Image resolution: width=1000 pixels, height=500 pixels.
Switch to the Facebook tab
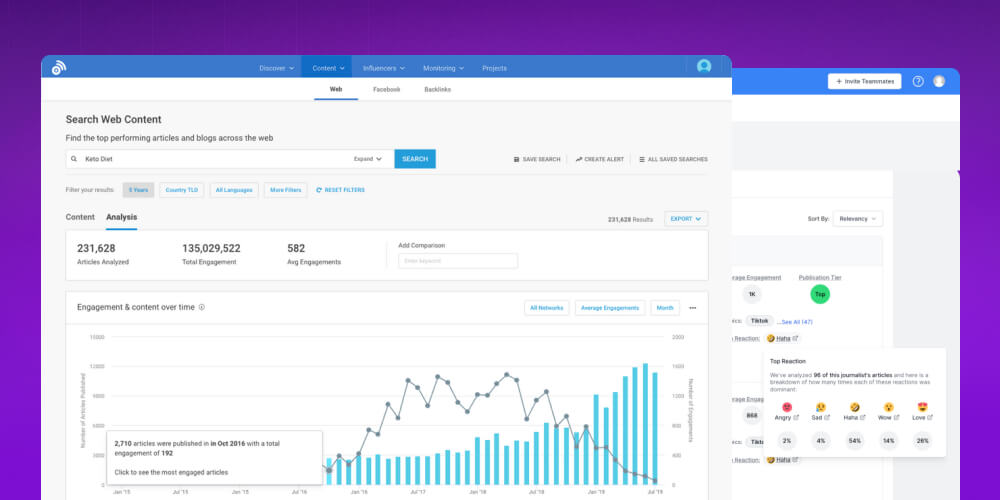(386, 90)
